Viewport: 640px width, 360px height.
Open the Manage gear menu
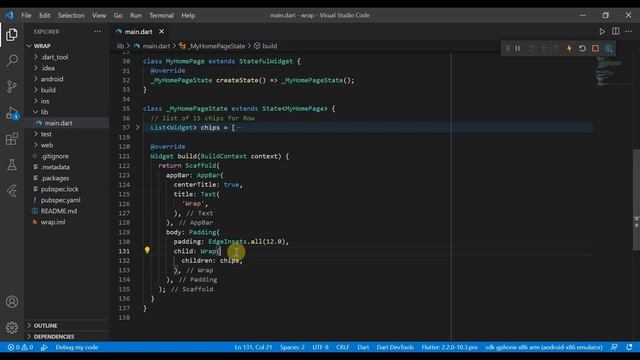click(x=12, y=327)
